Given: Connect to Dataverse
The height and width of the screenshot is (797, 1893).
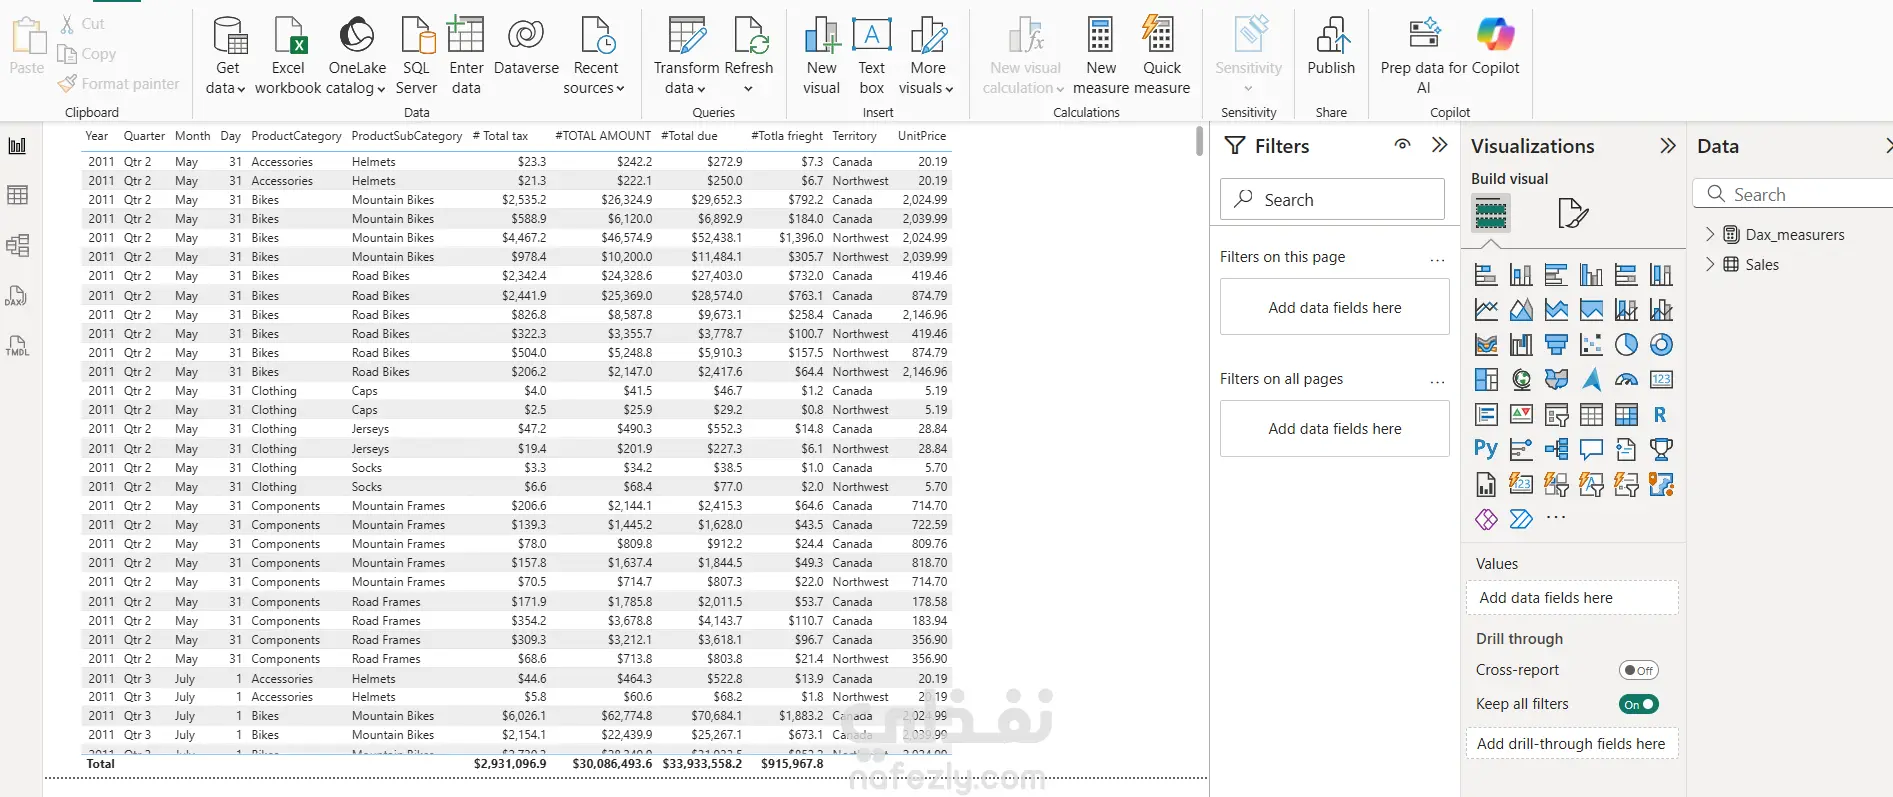Looking at the screenshot, I should (x=526, y=48).
